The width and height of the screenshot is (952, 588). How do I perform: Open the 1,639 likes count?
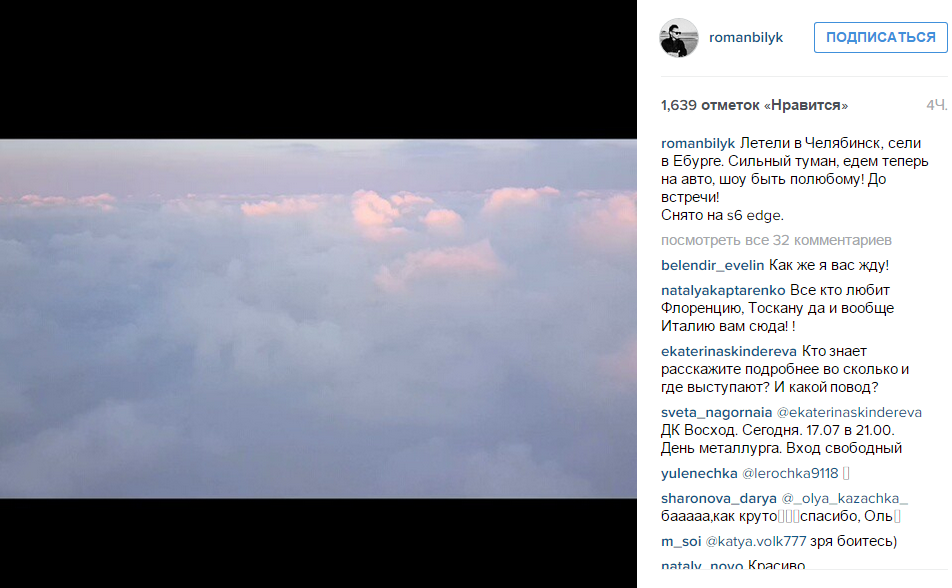(x=754, y=106)
